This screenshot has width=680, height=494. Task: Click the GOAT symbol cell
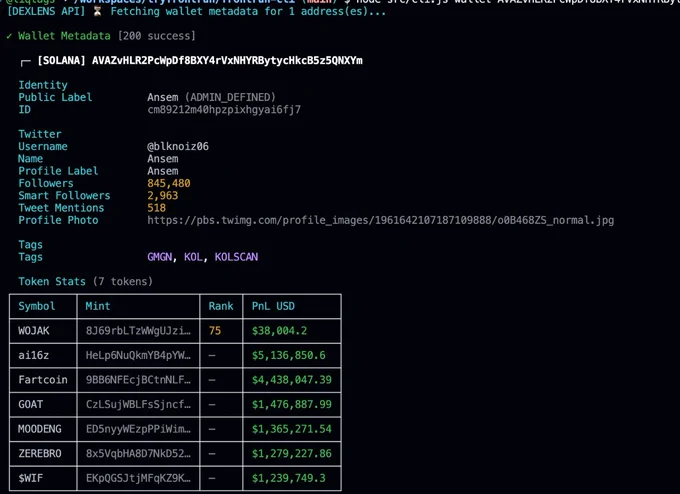click(30, 405)
